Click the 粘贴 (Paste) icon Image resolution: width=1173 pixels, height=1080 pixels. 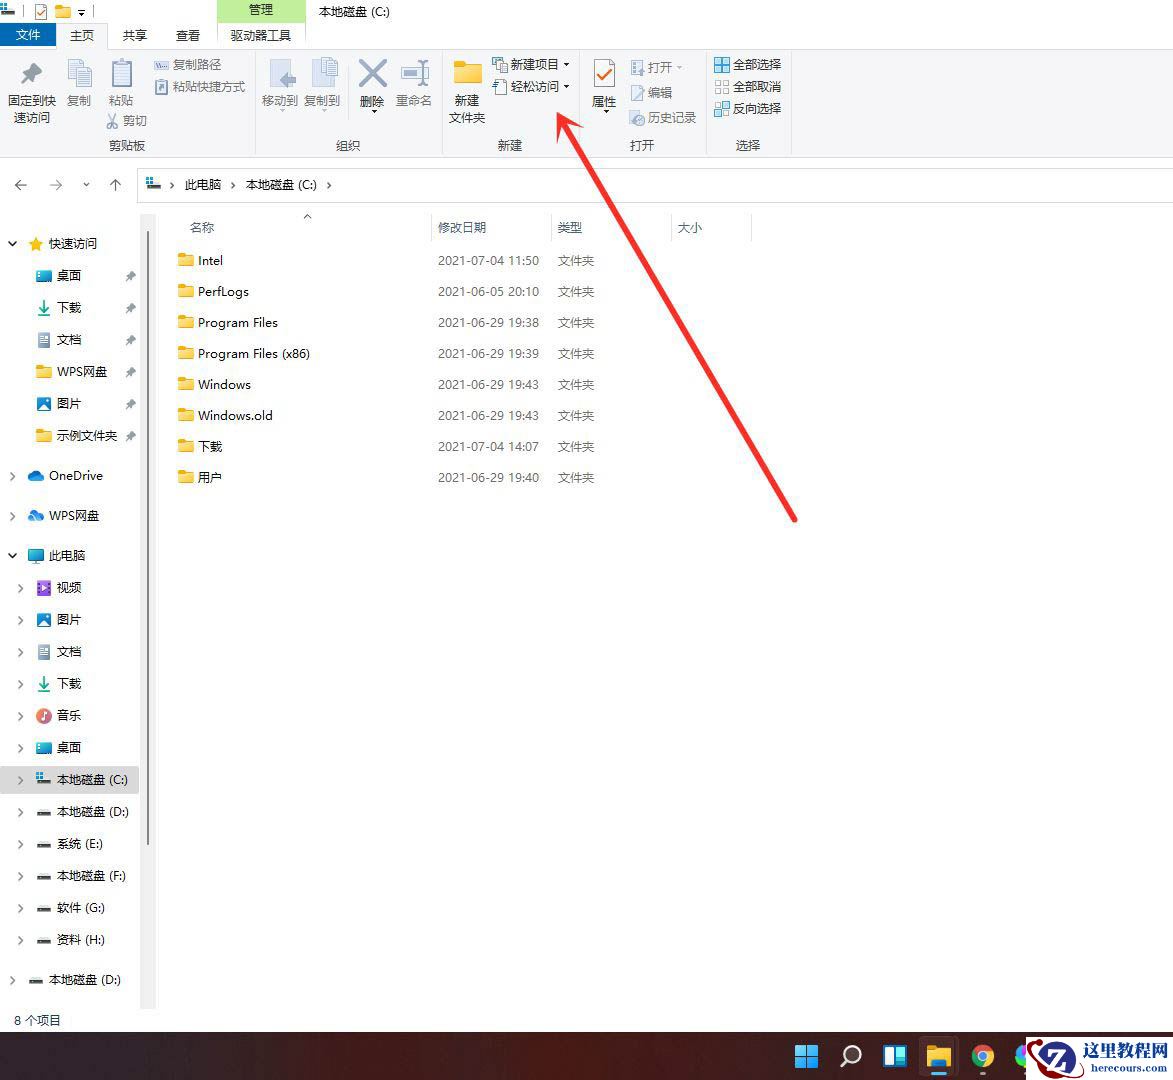(120, 85)
